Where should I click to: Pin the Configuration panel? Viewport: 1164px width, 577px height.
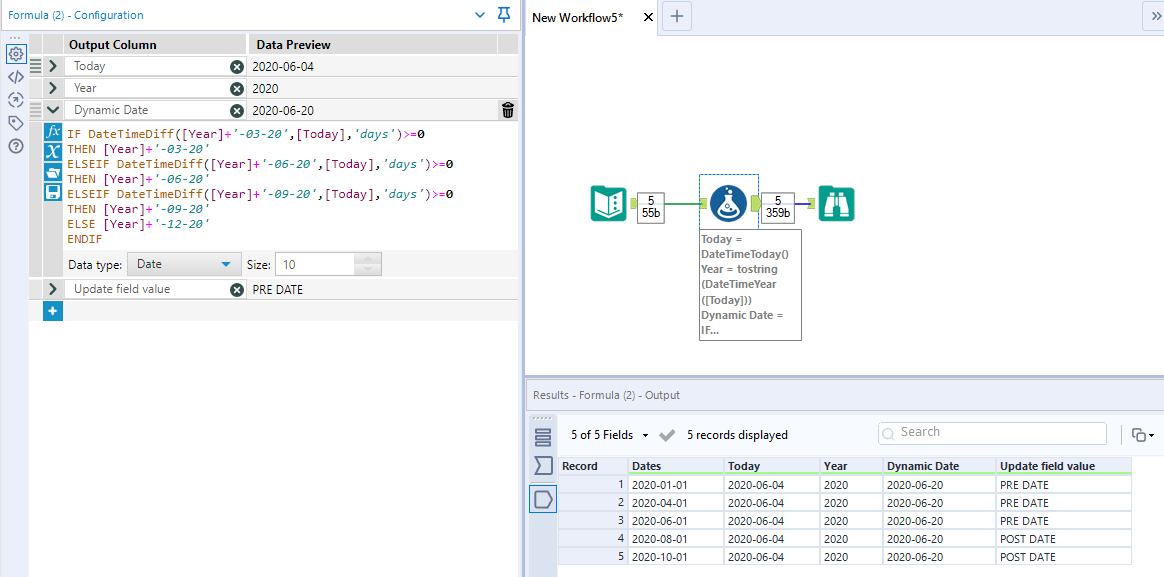504,15
